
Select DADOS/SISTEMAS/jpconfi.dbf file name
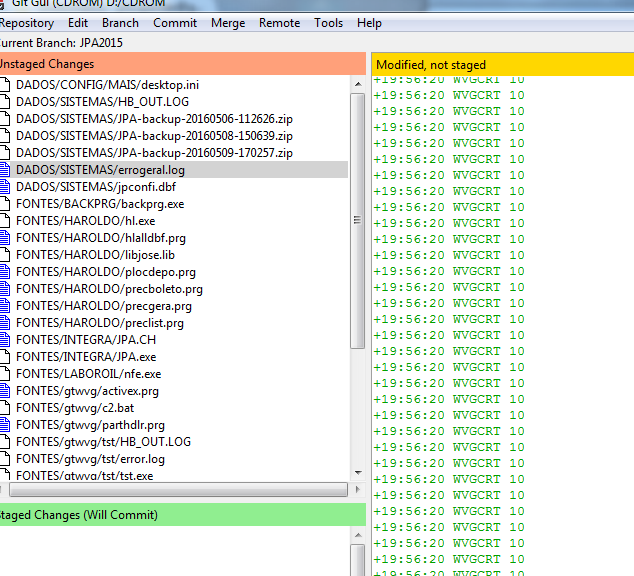[96, 187]
